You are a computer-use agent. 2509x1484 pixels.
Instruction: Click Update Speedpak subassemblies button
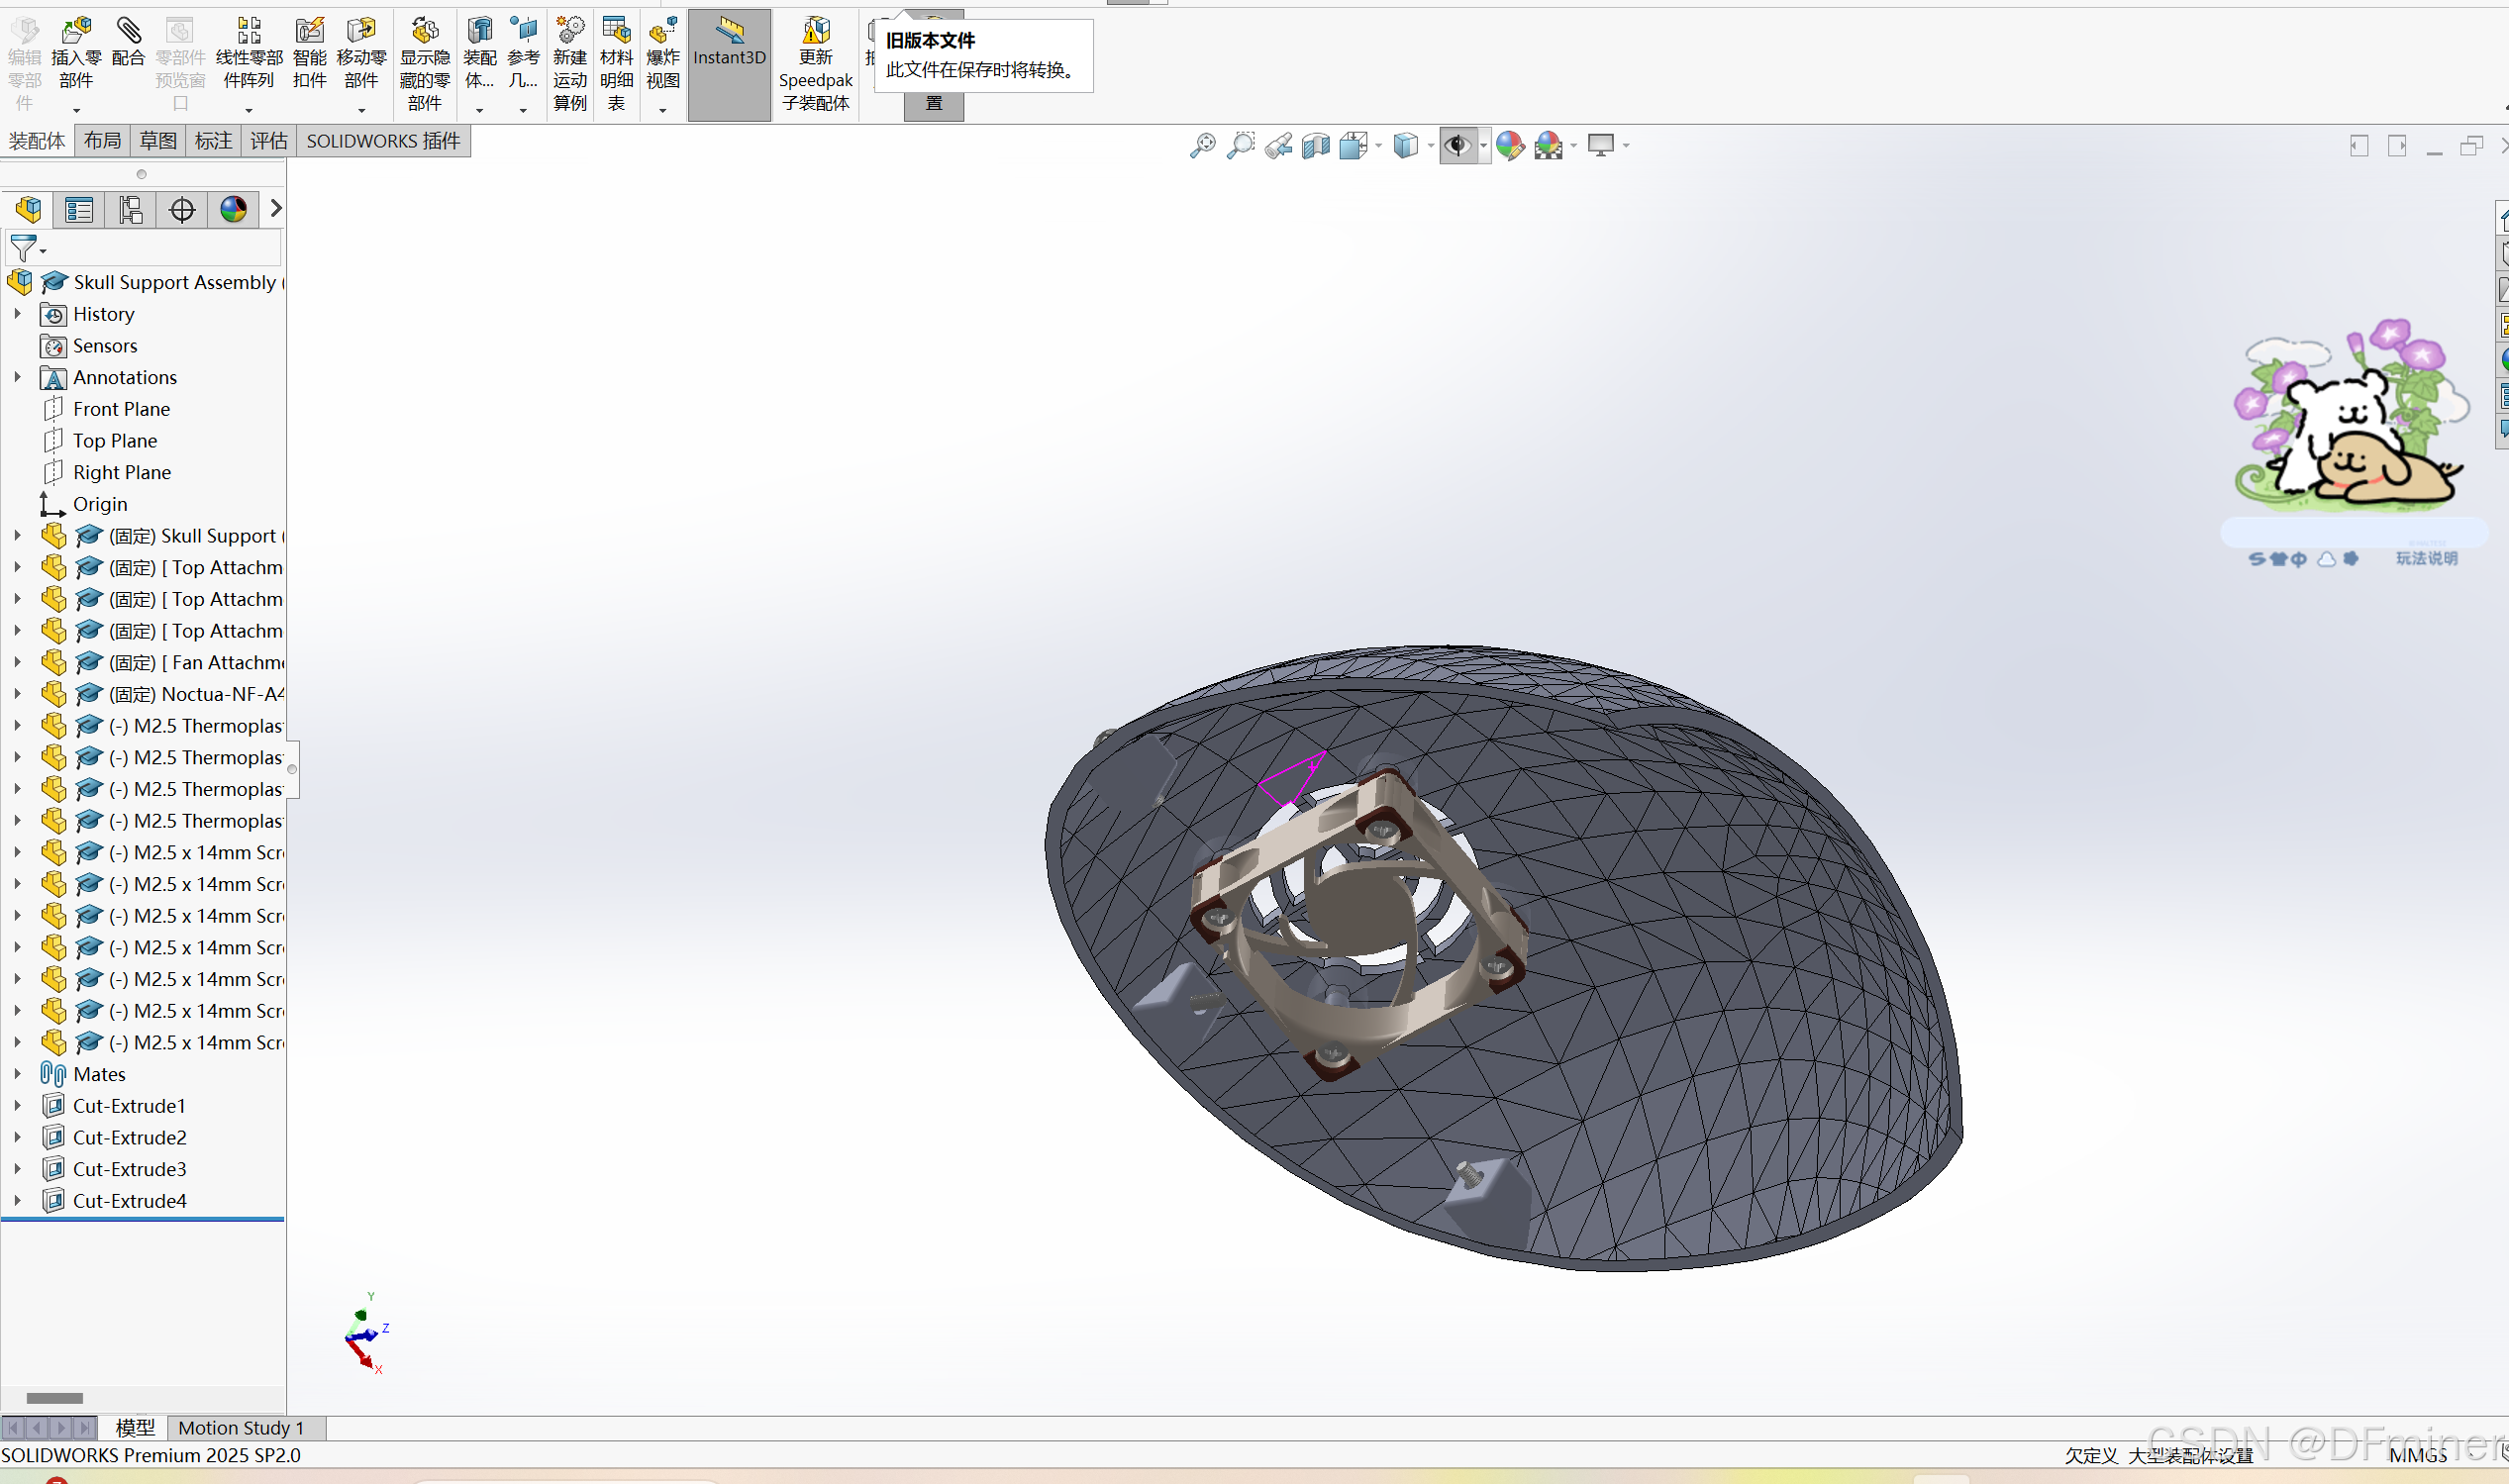tap(815, 62)
